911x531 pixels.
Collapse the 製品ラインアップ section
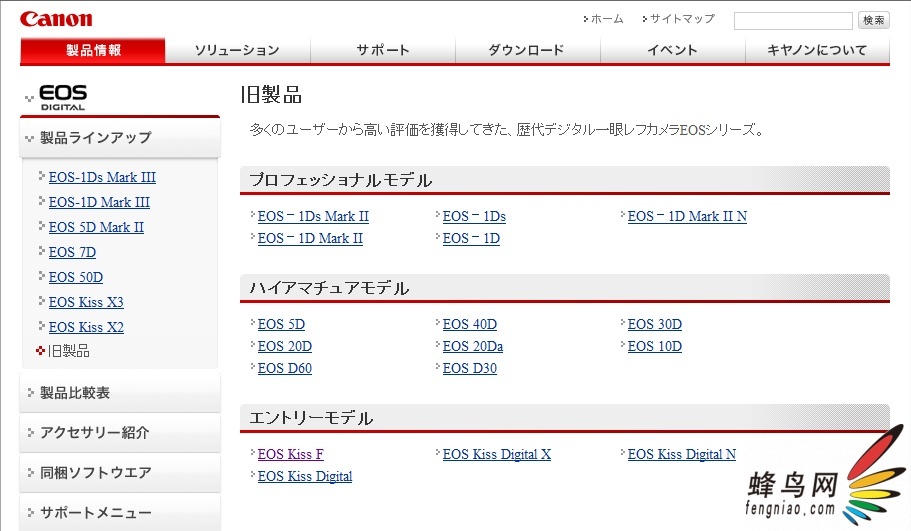pos(120,138)
